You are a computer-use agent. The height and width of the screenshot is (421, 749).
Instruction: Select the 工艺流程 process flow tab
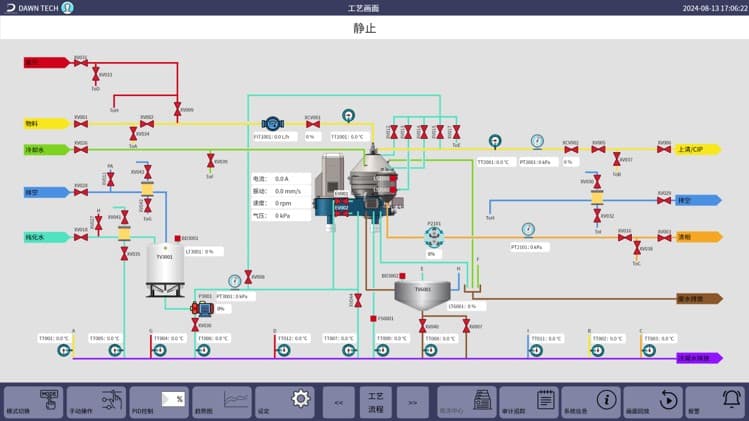pos(375,402)
